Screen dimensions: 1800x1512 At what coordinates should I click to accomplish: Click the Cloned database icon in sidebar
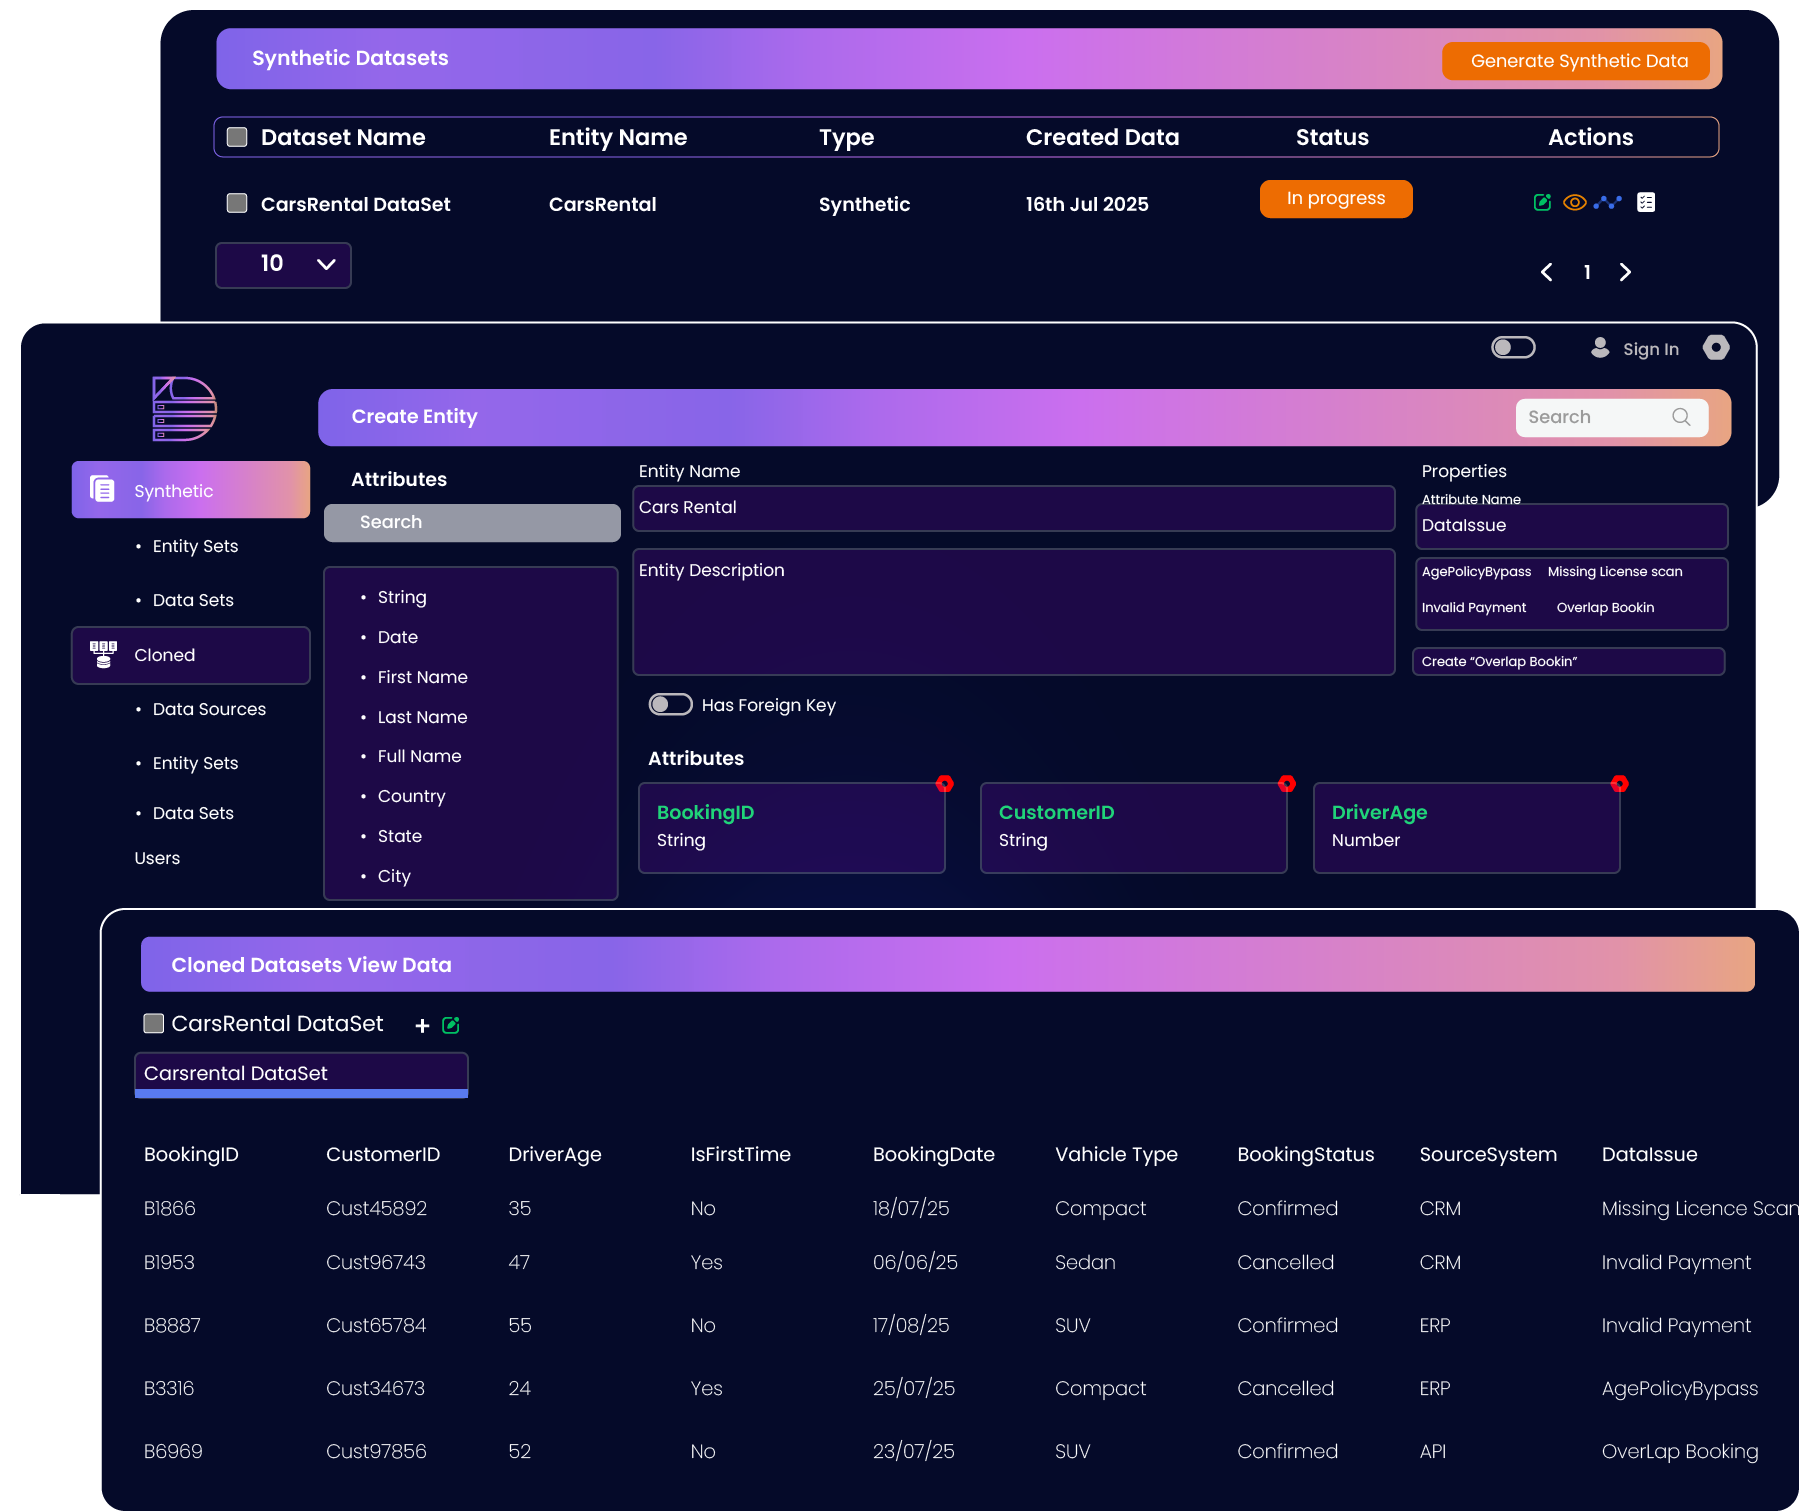tap(103, 655)
